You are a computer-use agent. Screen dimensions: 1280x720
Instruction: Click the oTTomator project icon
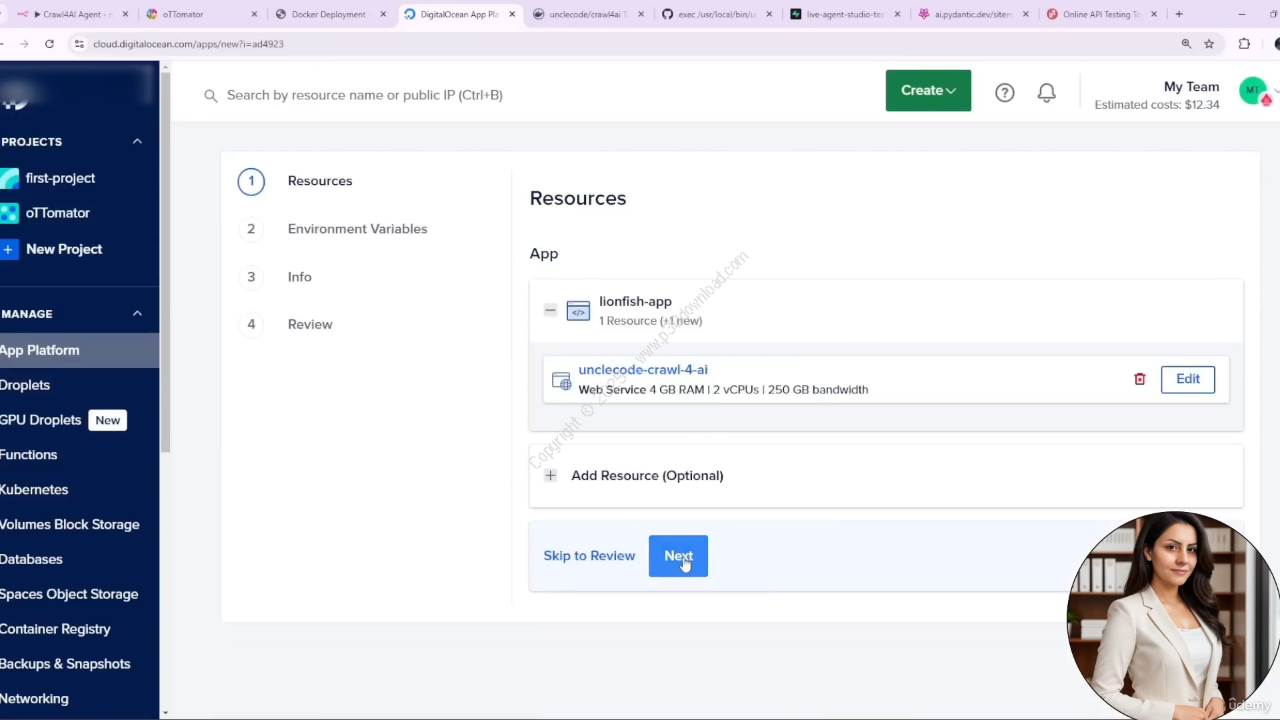[10, 213]
